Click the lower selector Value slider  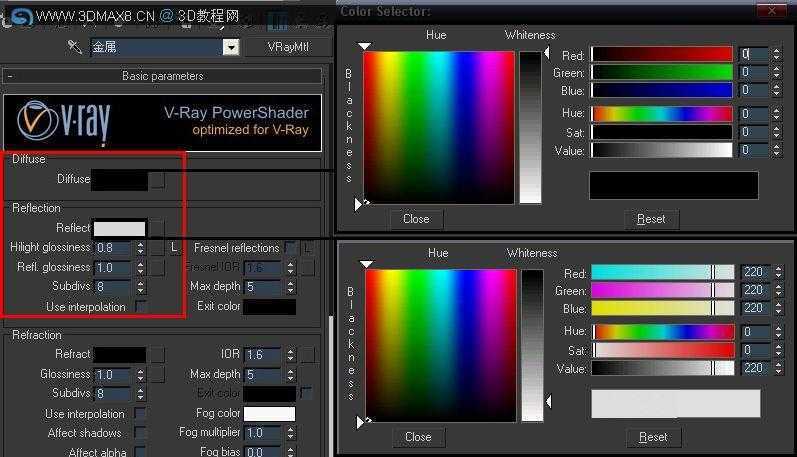pyautogui.click(x=663, y=368)
